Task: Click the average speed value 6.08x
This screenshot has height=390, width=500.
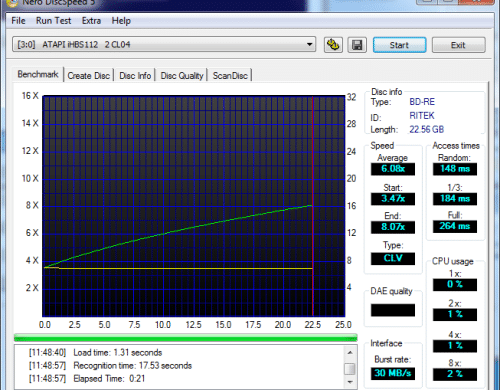Action: pyautogui.click(x=393, y=169)
